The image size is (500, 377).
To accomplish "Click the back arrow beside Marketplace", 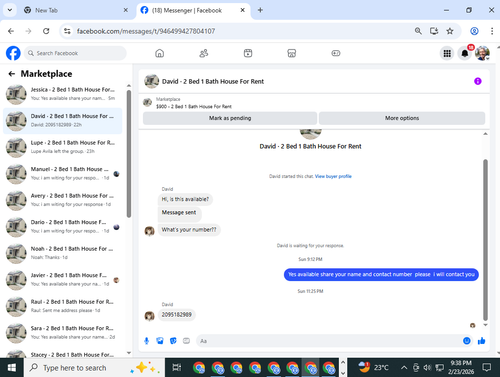I will tap(12, 74).
